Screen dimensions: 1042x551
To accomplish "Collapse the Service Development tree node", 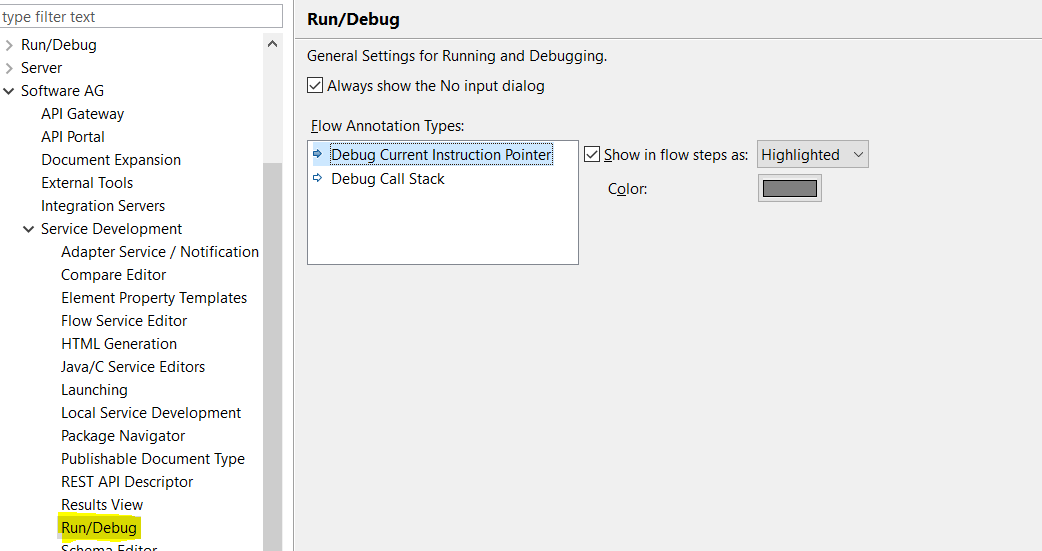I will pos(29,229).
